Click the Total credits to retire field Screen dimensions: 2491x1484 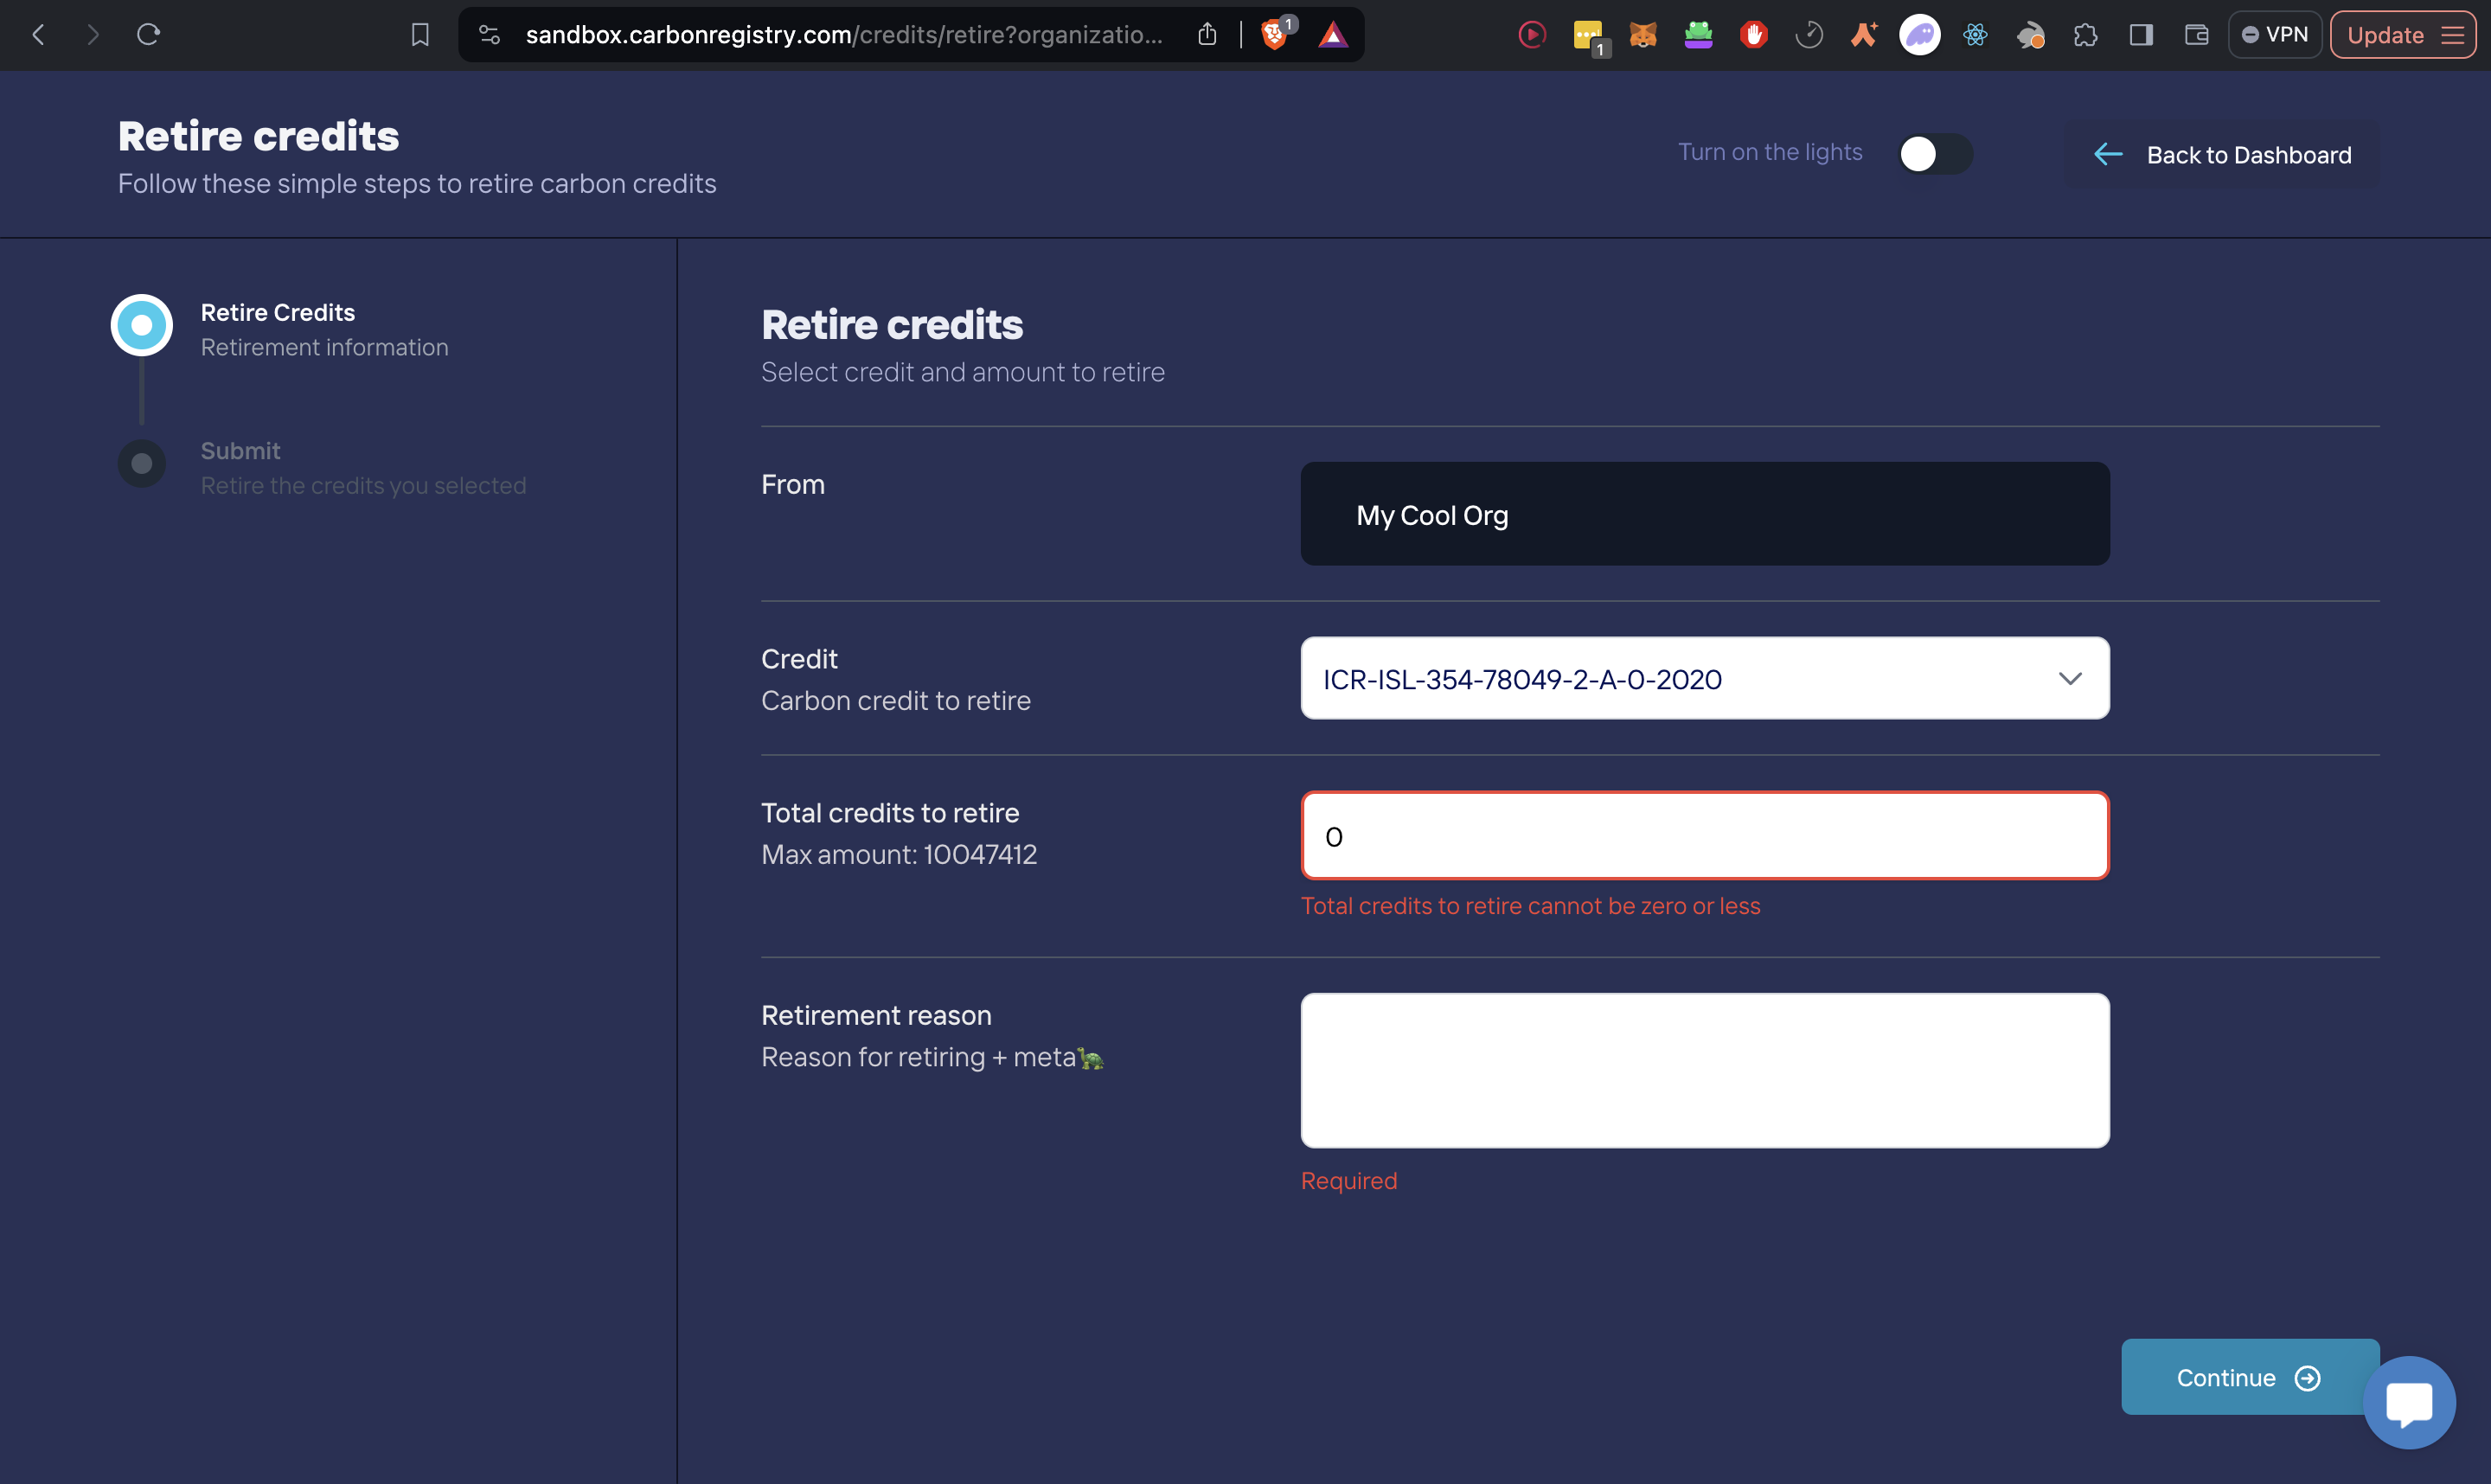1704,836
